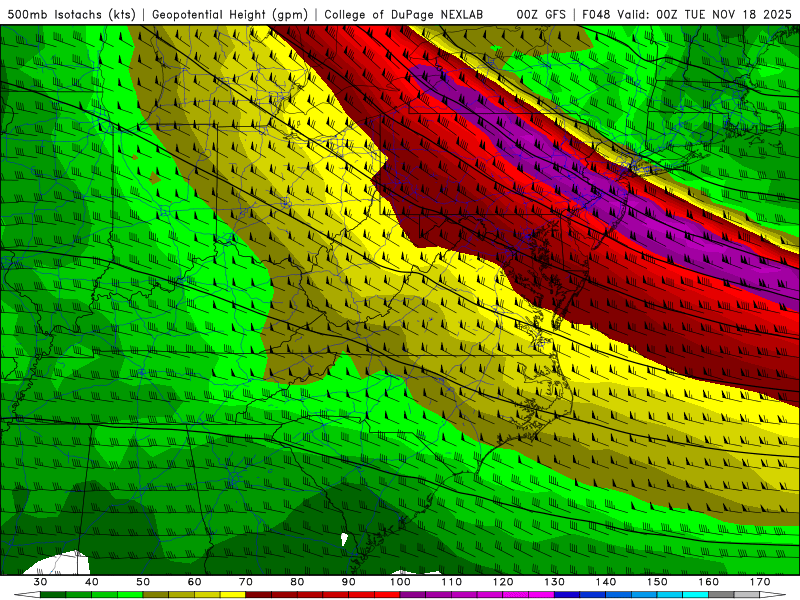The image size is (800, 600).
Task: Click the '130' label on the color scale
Action: point(555,582)
